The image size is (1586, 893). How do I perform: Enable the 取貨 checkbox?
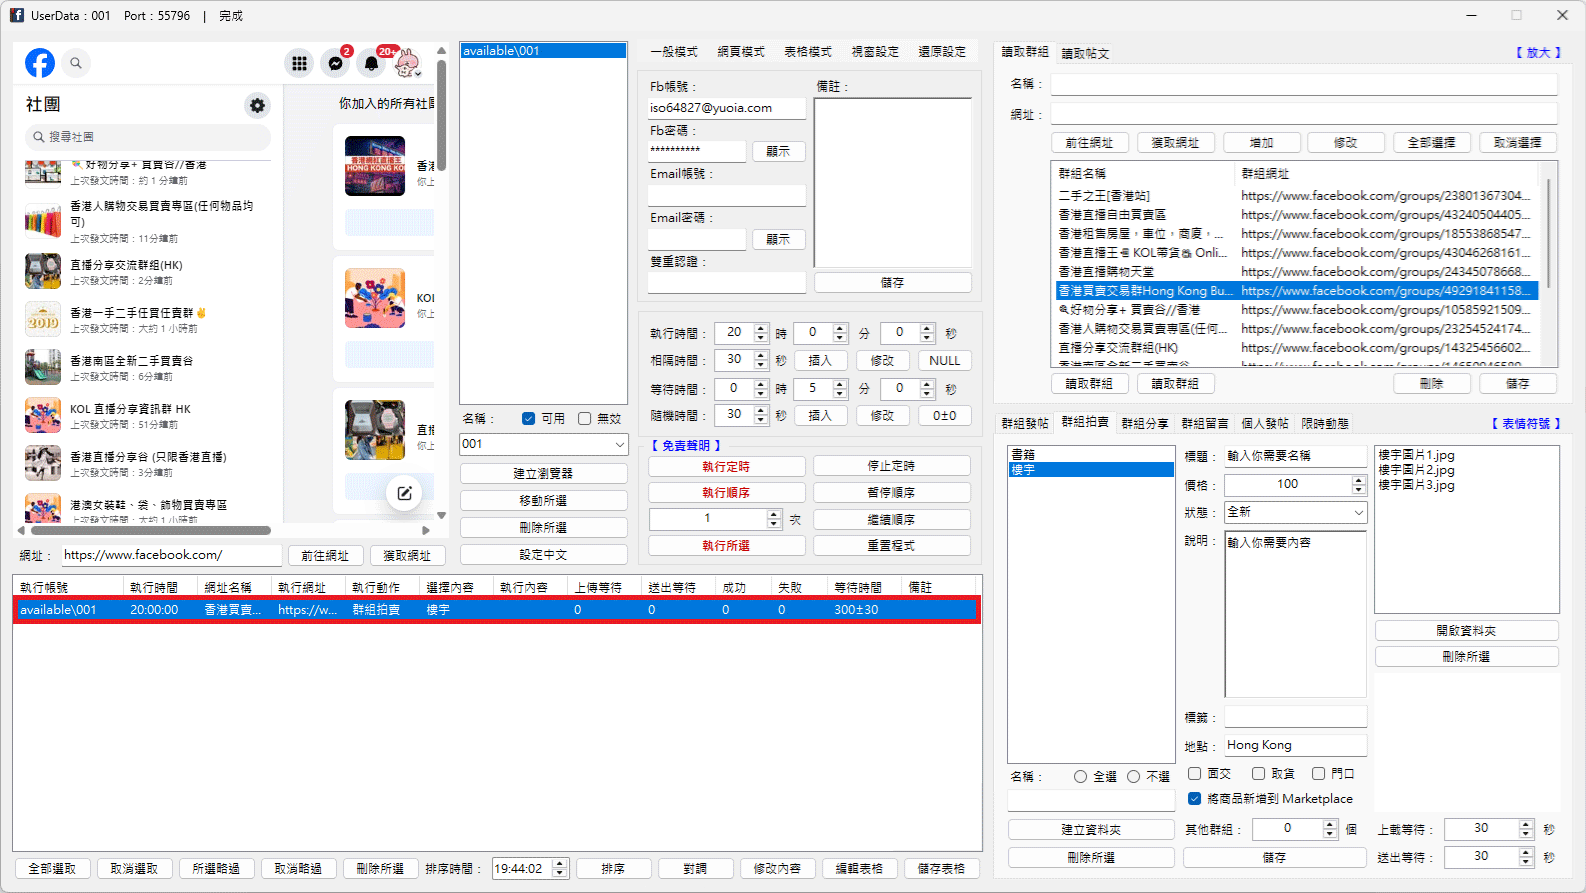point(1258,773)
